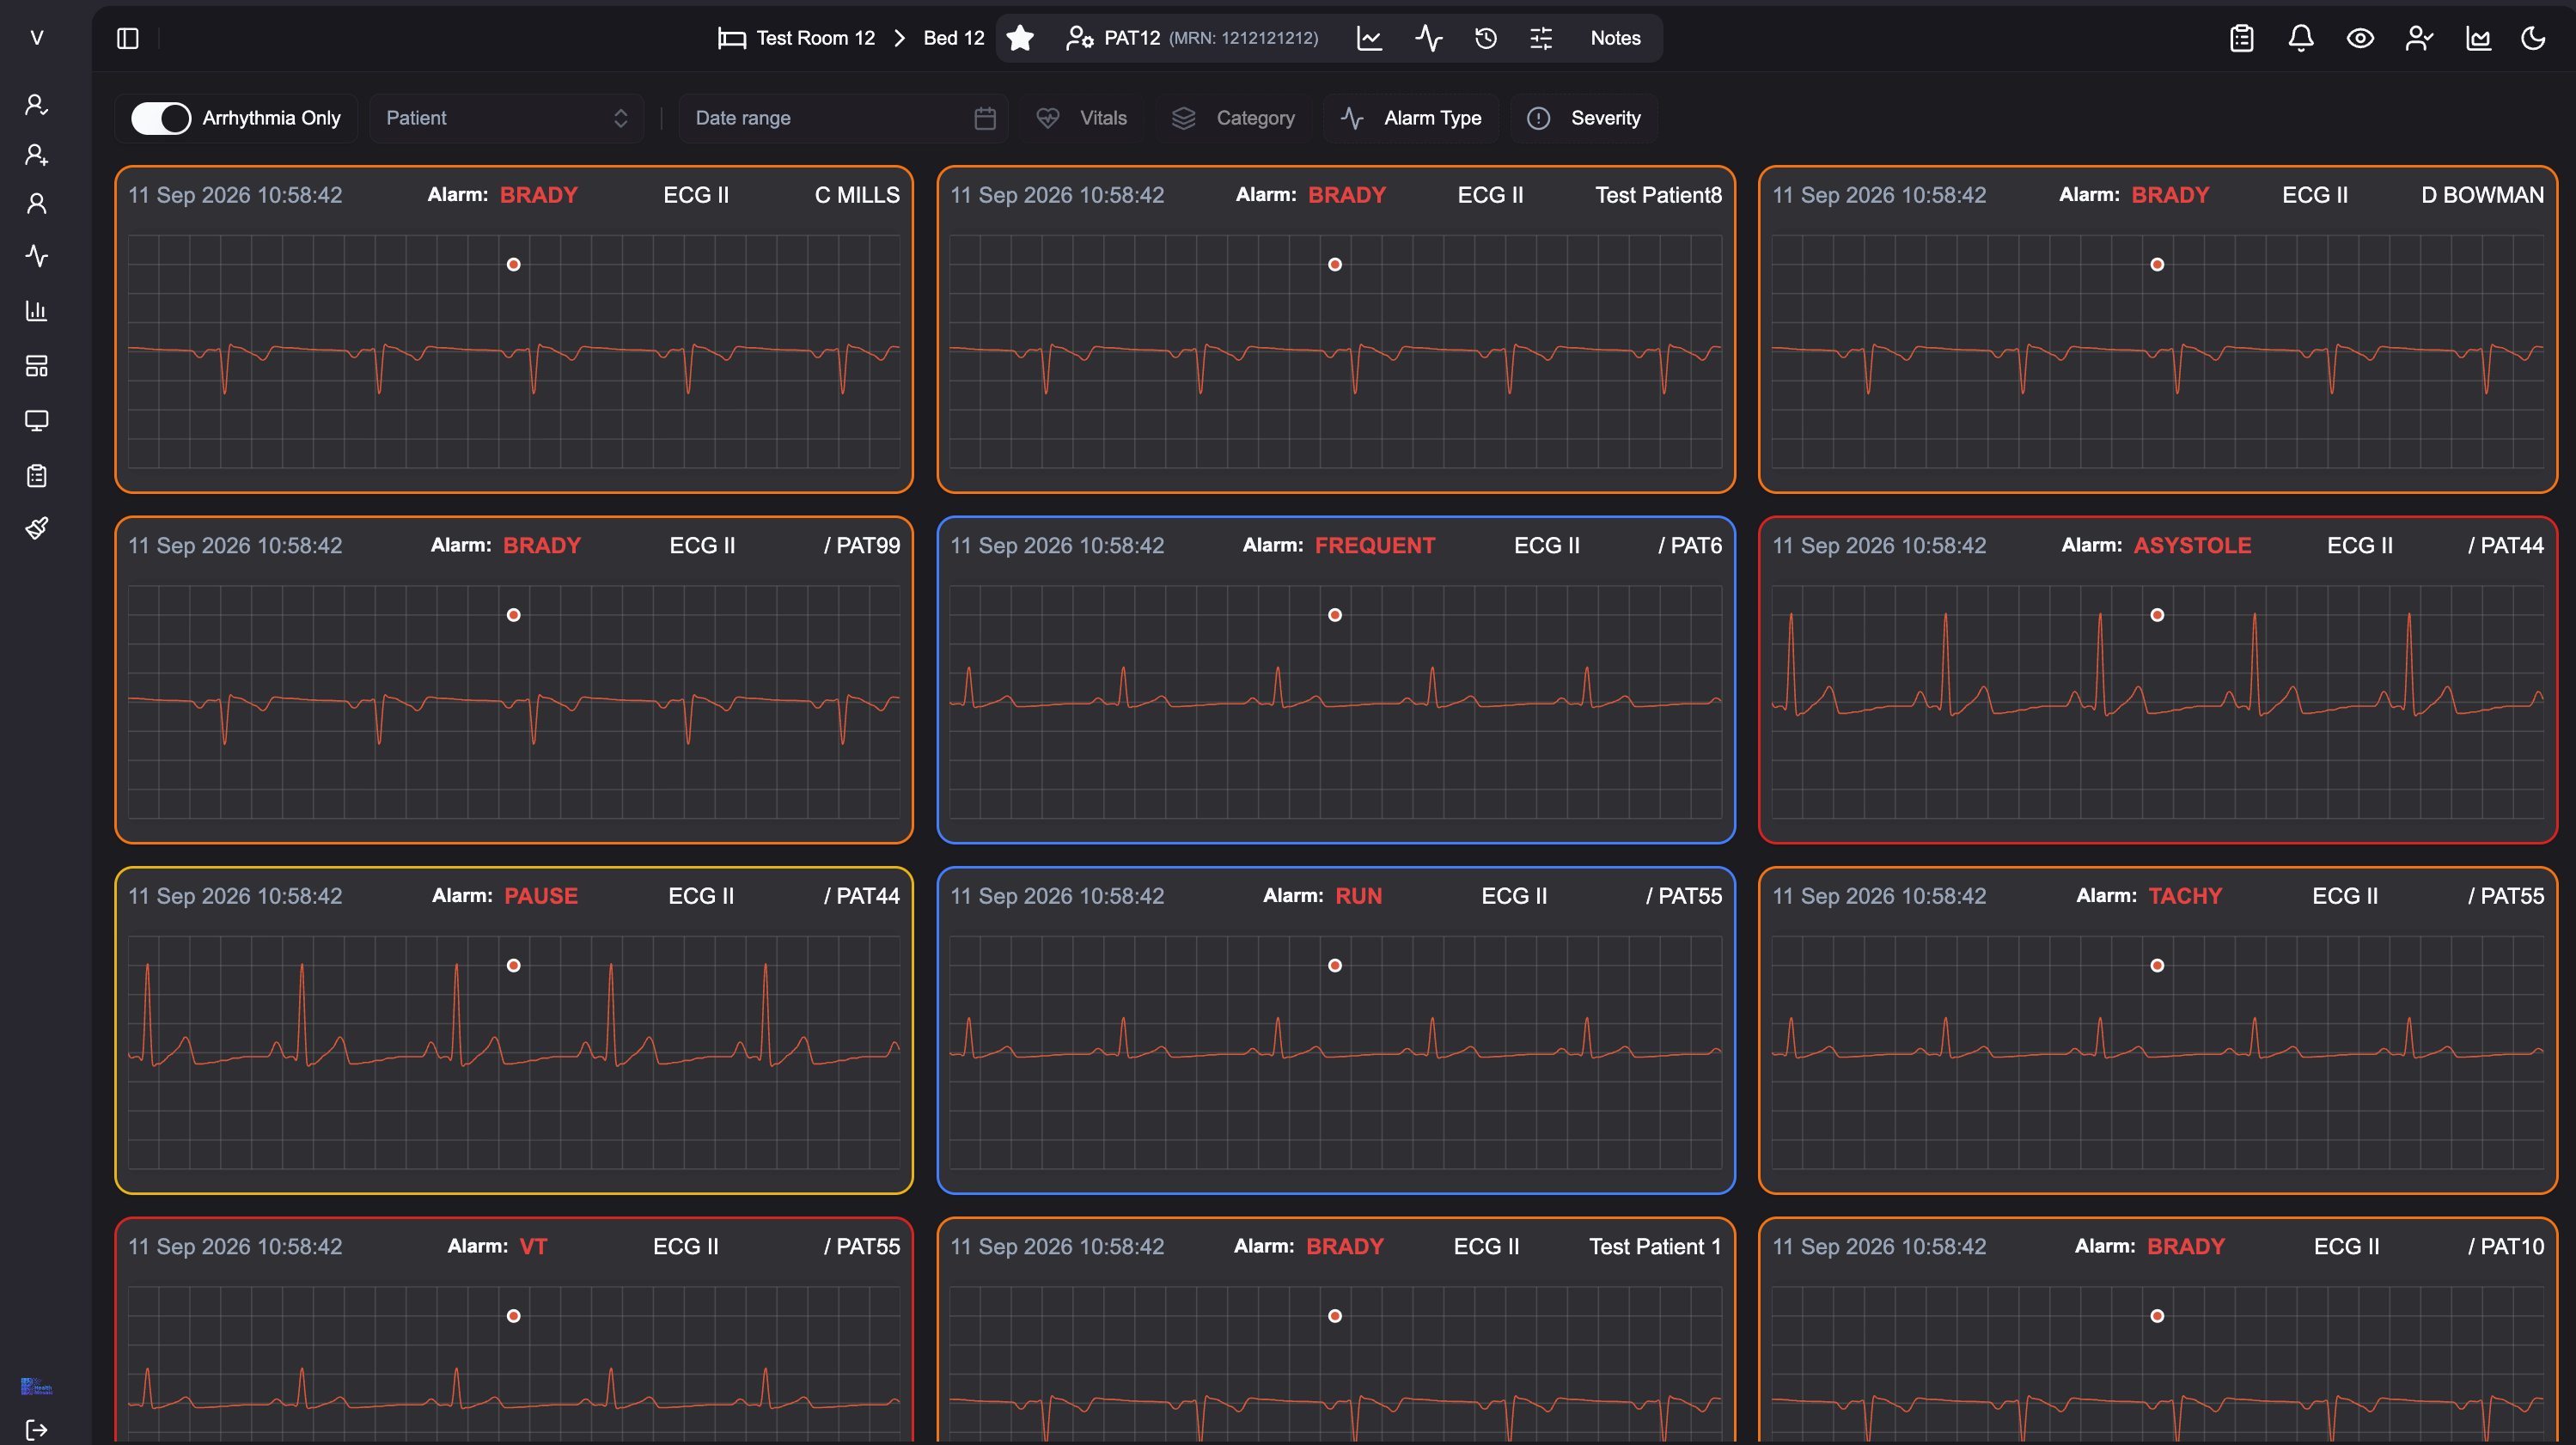Open the waveform icon in sidebar
Image resolution: width=2576 pixels, height=1445 pixels.
pyautogui.click(x=37, y=255)
